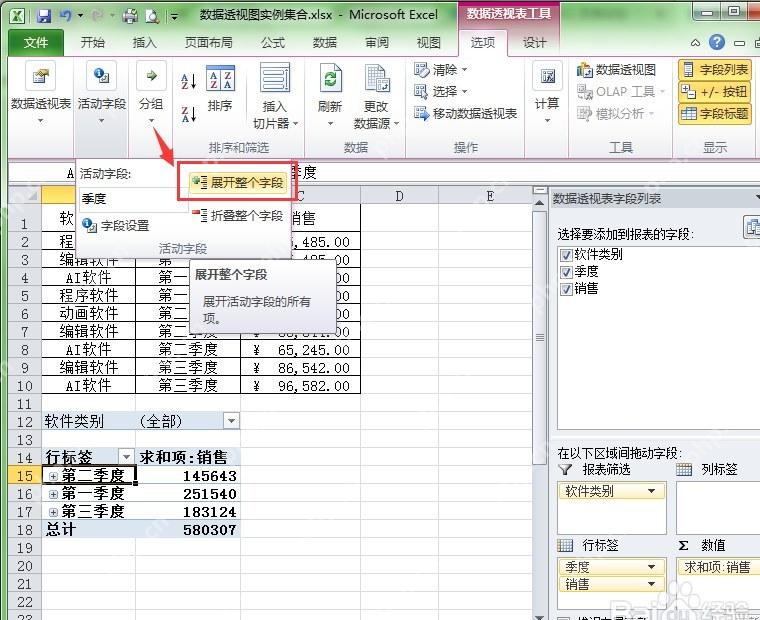Click 折叠整个字段 (Collapse Entire Field)
This screenshot has height=620, width=760.
(x=238, y=215)
